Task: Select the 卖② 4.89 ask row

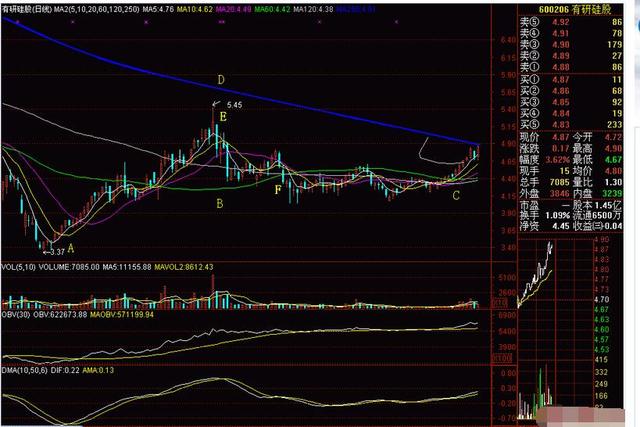Action: point(571,56)
